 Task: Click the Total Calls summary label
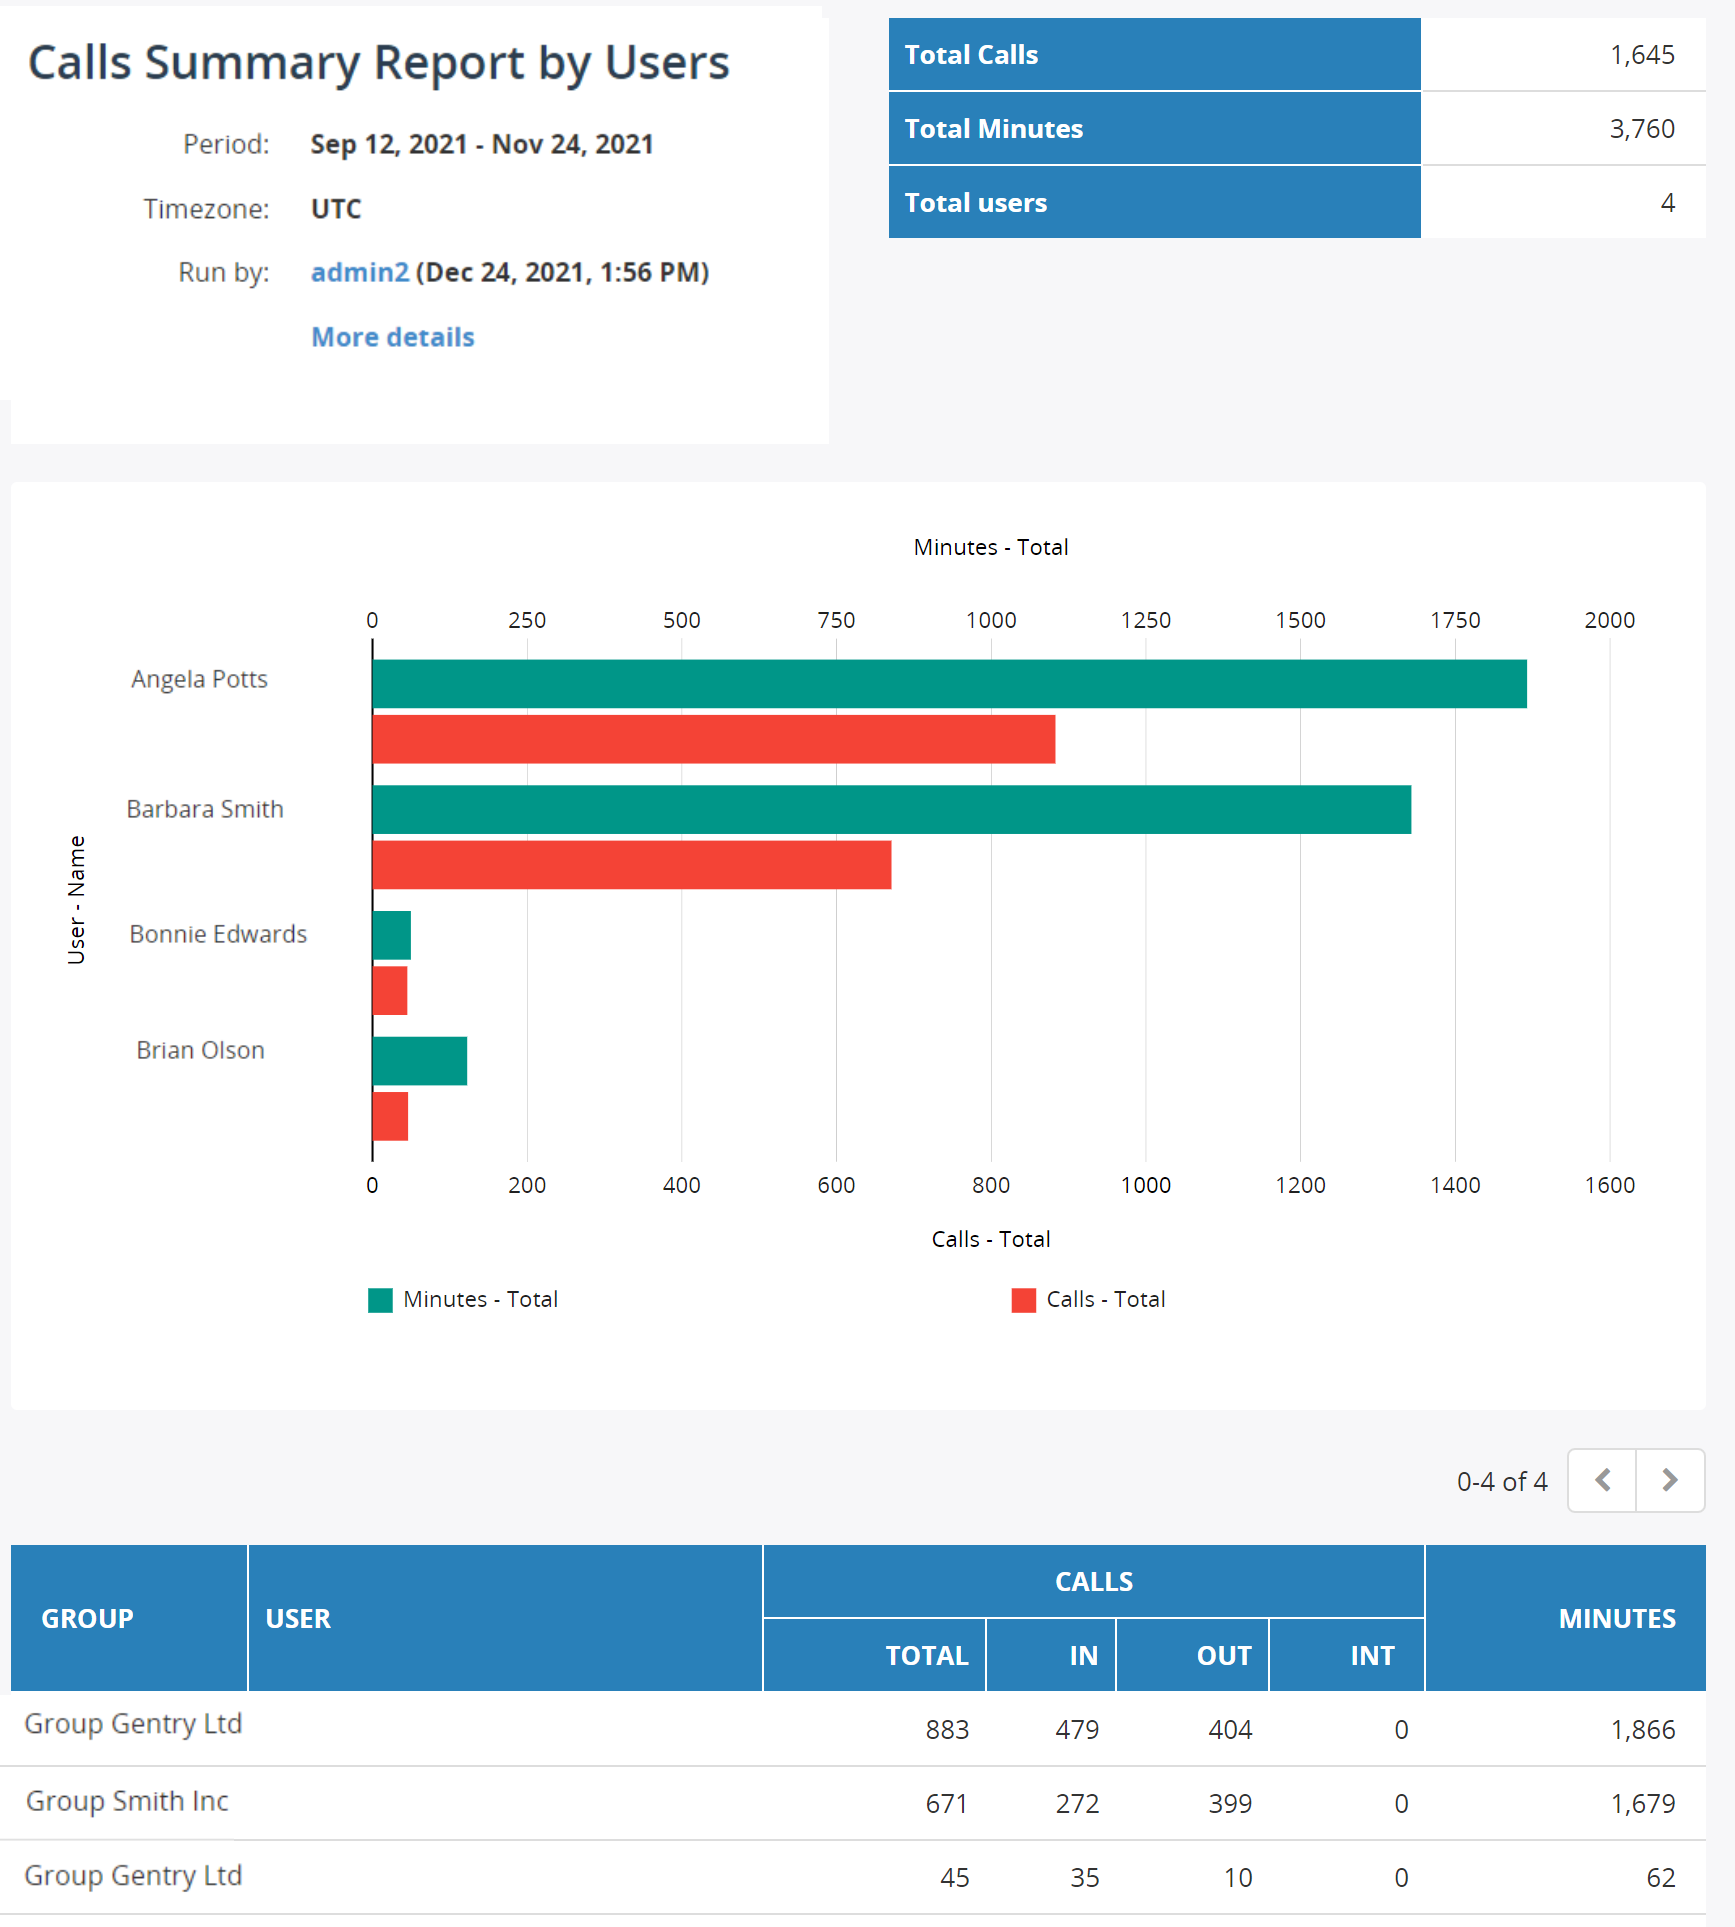click(x=971, y=55)
